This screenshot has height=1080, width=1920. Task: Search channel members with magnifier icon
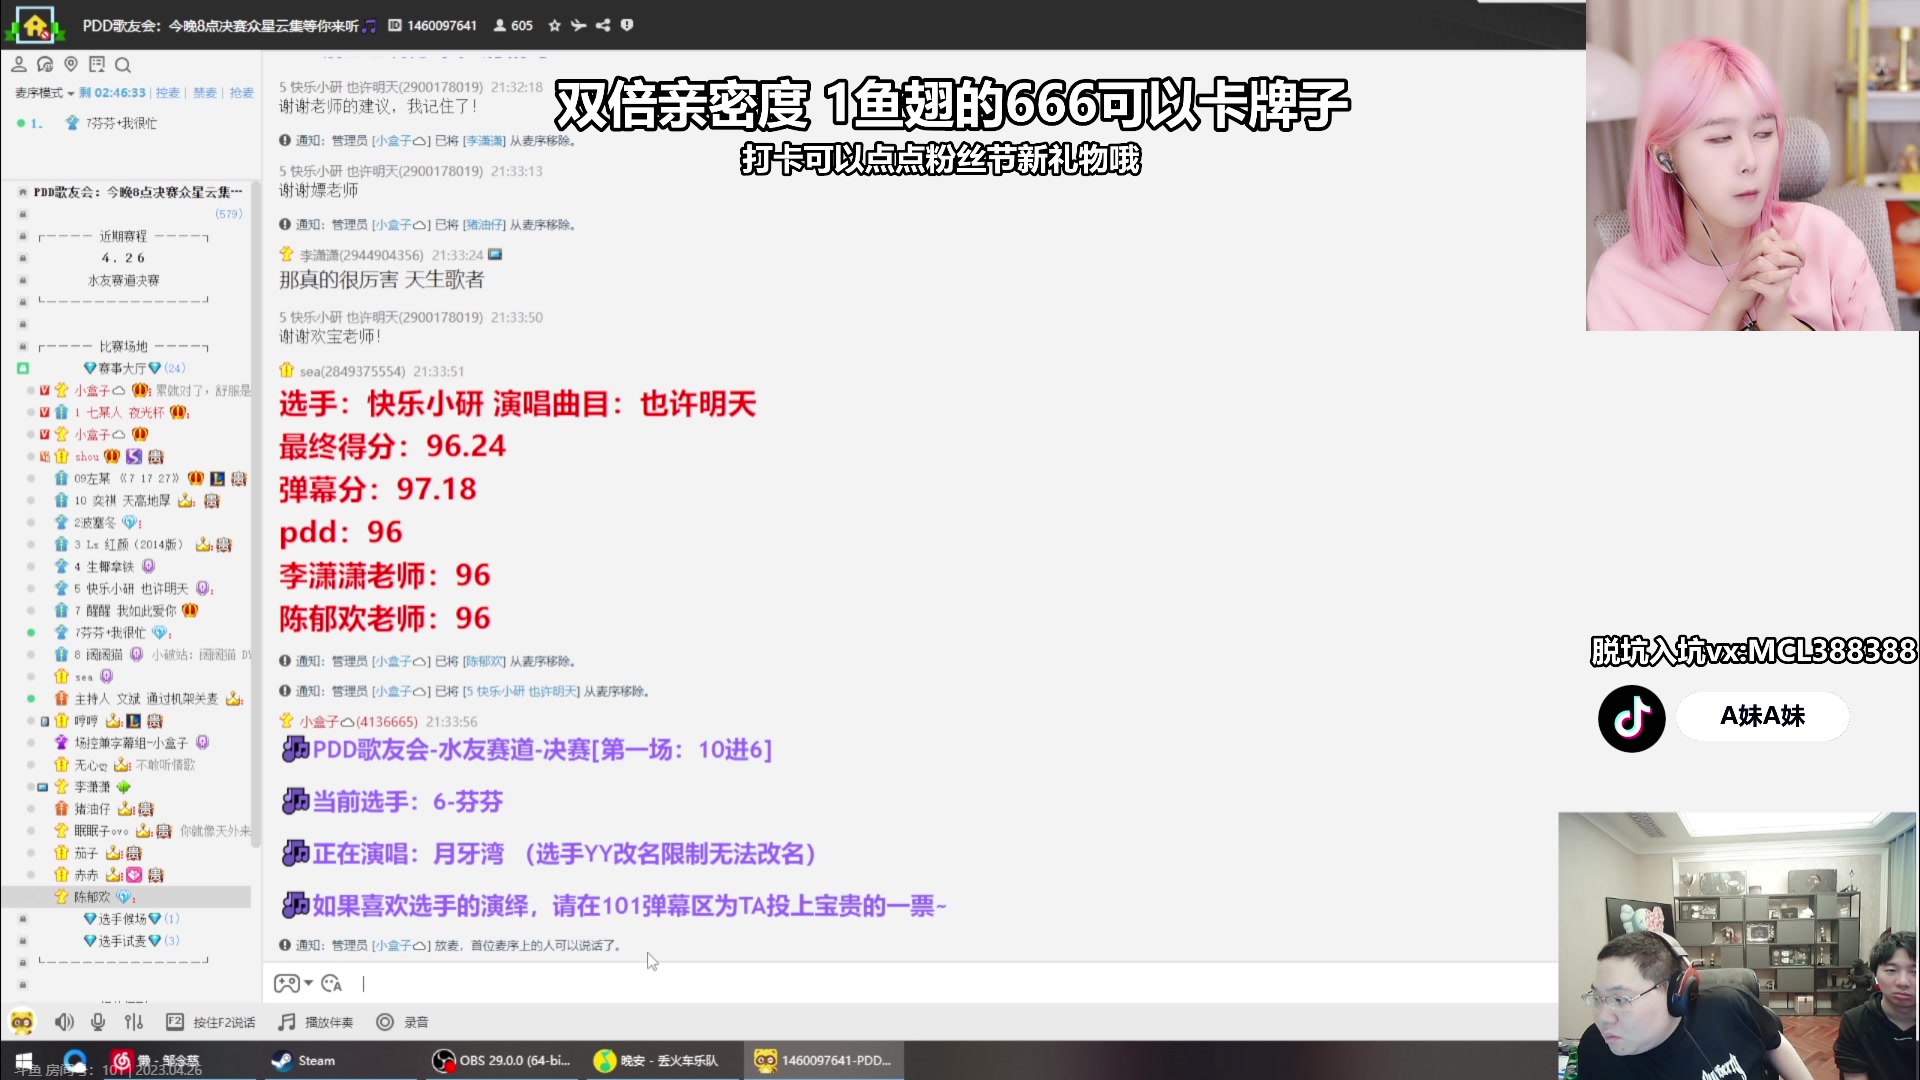(x=123, y=65)
